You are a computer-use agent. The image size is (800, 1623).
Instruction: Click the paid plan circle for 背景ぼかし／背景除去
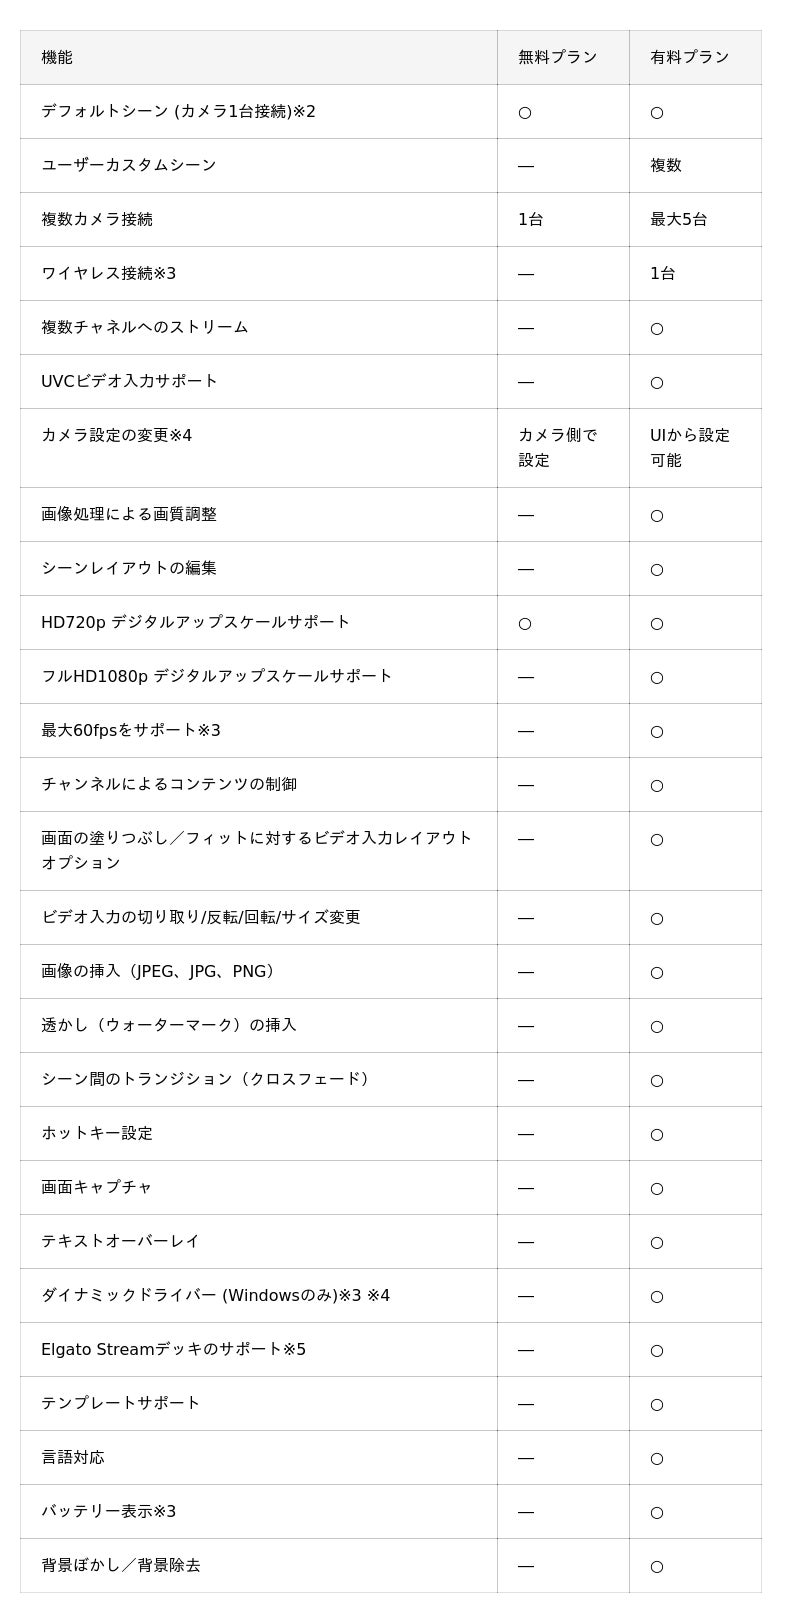tap(657, 1567)
